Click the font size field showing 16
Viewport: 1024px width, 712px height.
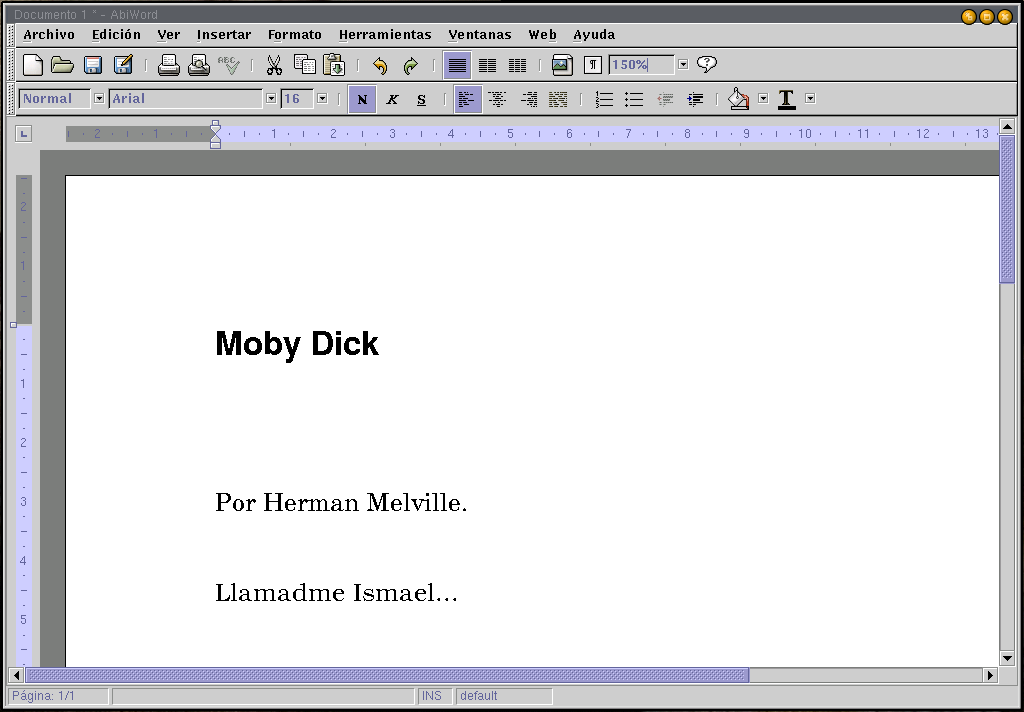(x=297, y=99)
